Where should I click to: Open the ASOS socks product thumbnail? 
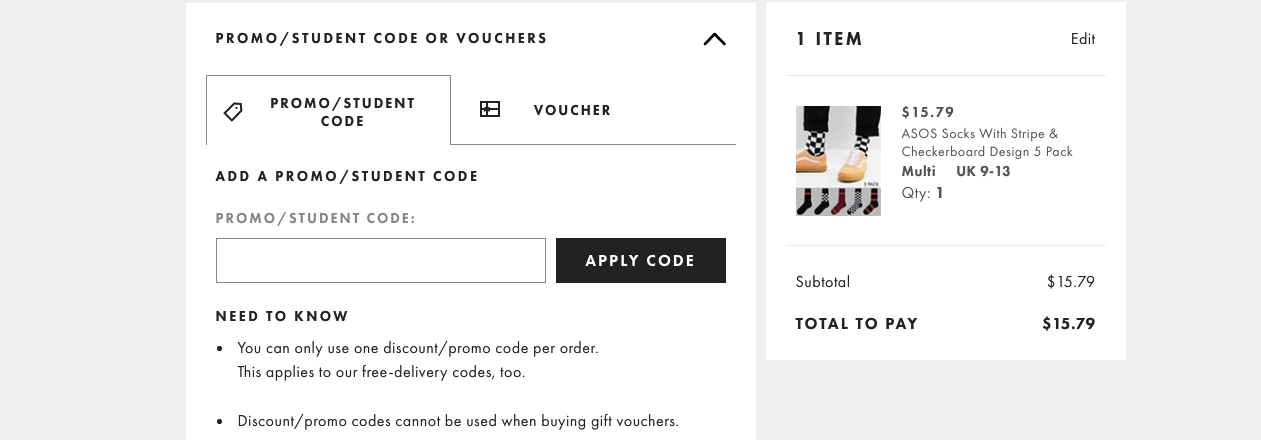pyautogui.click(x=838, y=161)
